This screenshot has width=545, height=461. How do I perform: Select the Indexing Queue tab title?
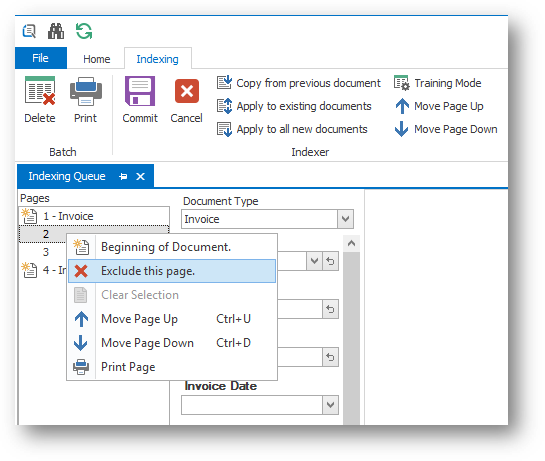(x=67, y=176)
